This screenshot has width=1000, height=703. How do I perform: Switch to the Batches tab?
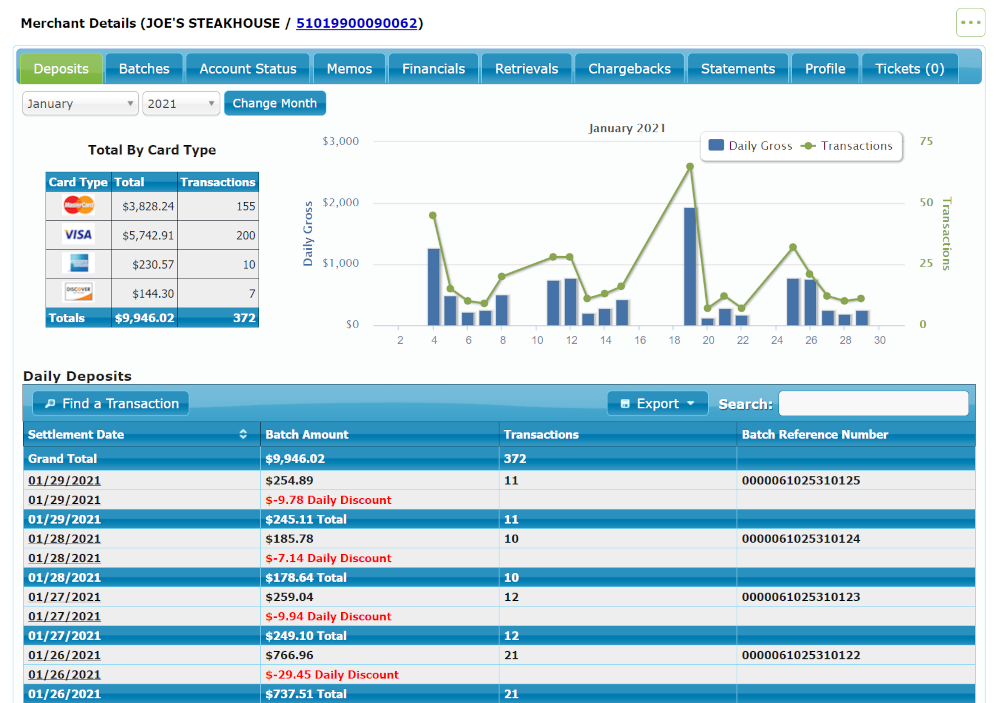144,68
